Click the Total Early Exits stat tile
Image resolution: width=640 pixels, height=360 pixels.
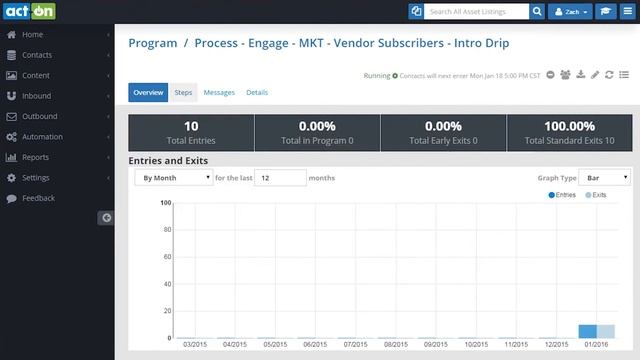pyautogui.click(x=443, y=133)
